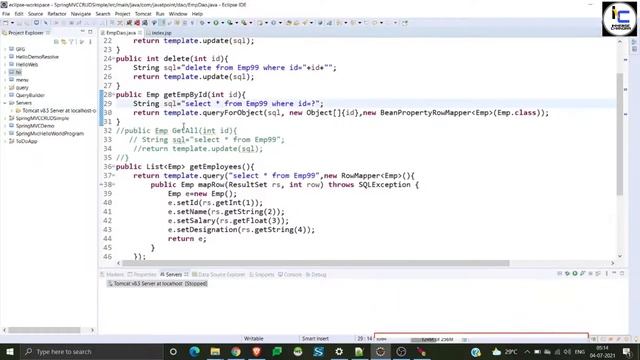Click the taskbar search box
This screenshot has height=360, width=640.
click(x=91, y=351)
